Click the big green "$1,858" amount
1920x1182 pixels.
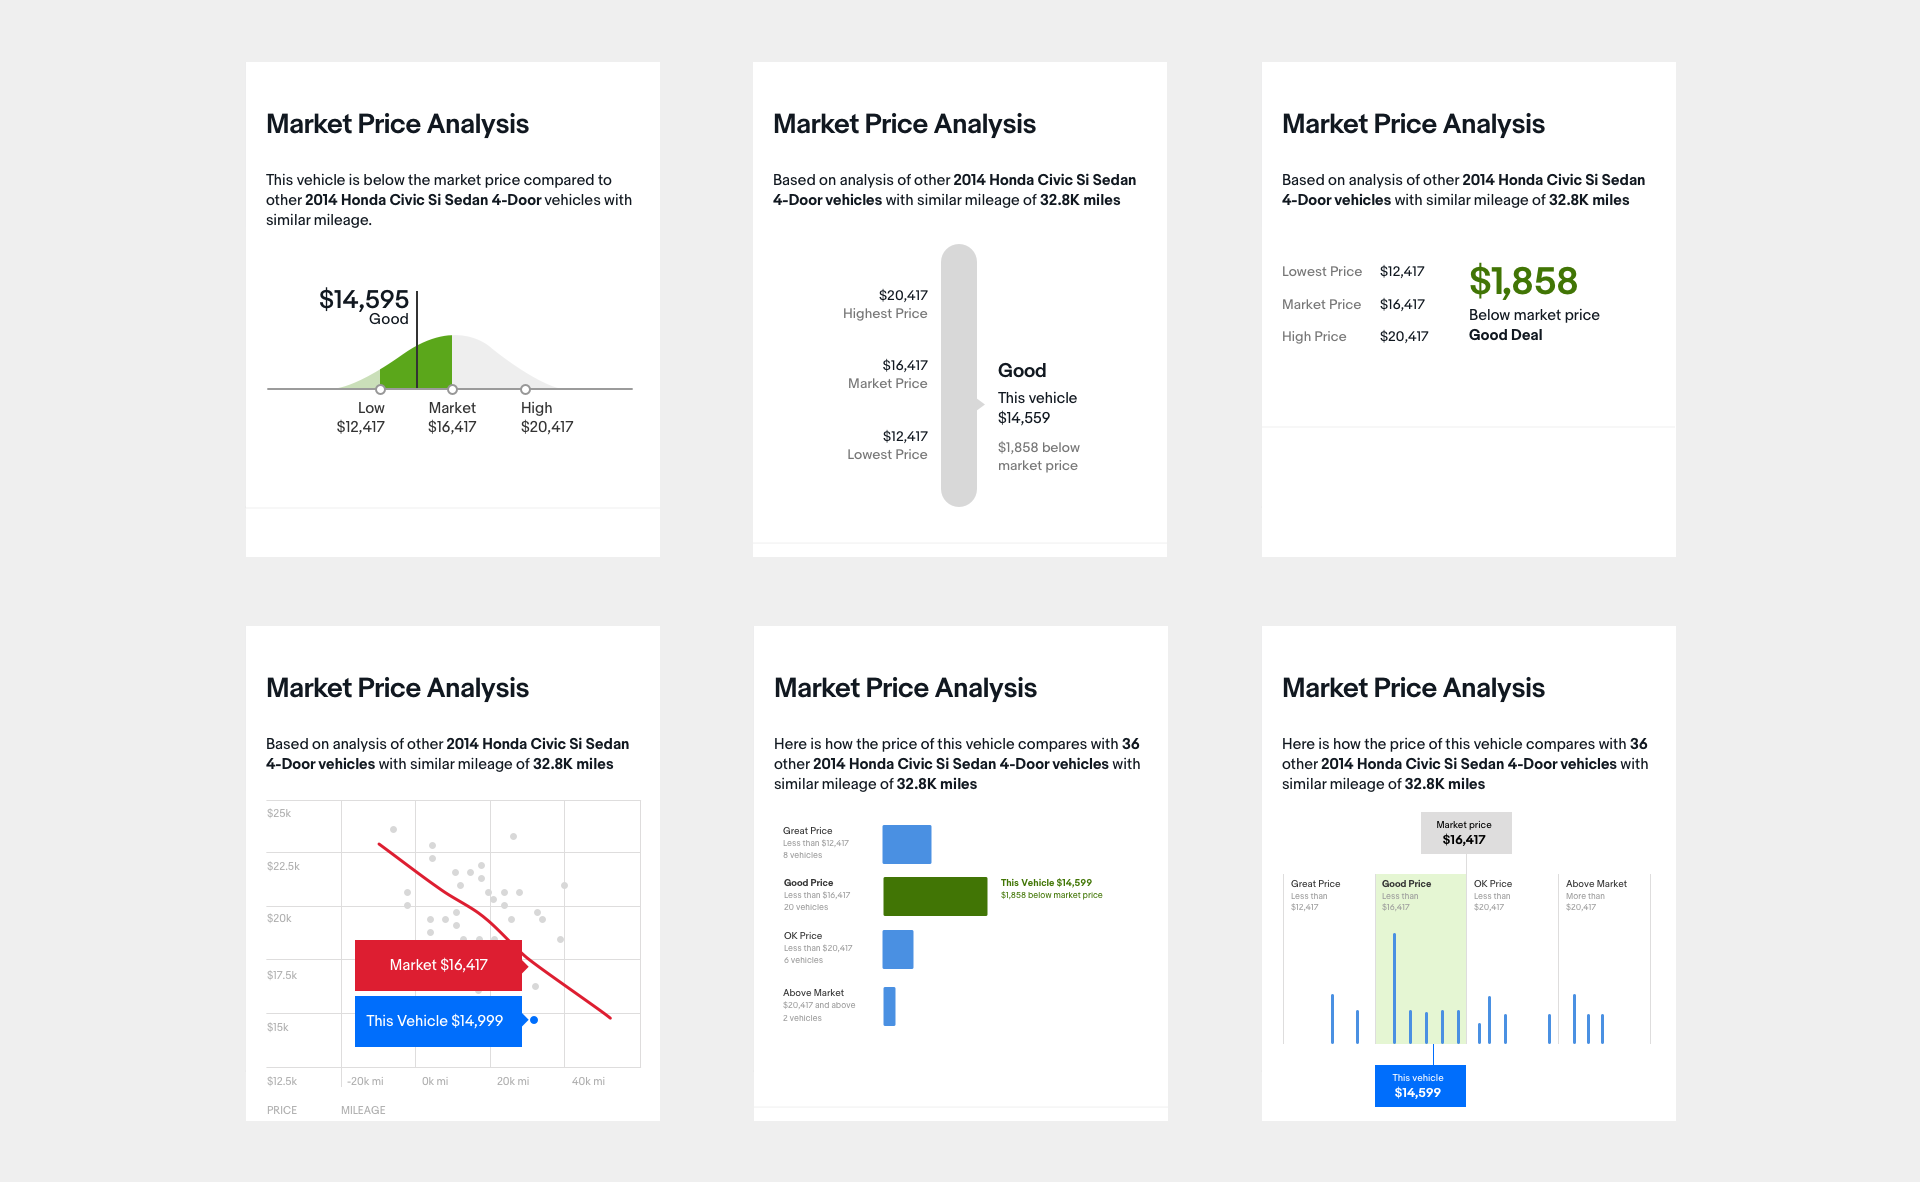(x=1523, y=281)
